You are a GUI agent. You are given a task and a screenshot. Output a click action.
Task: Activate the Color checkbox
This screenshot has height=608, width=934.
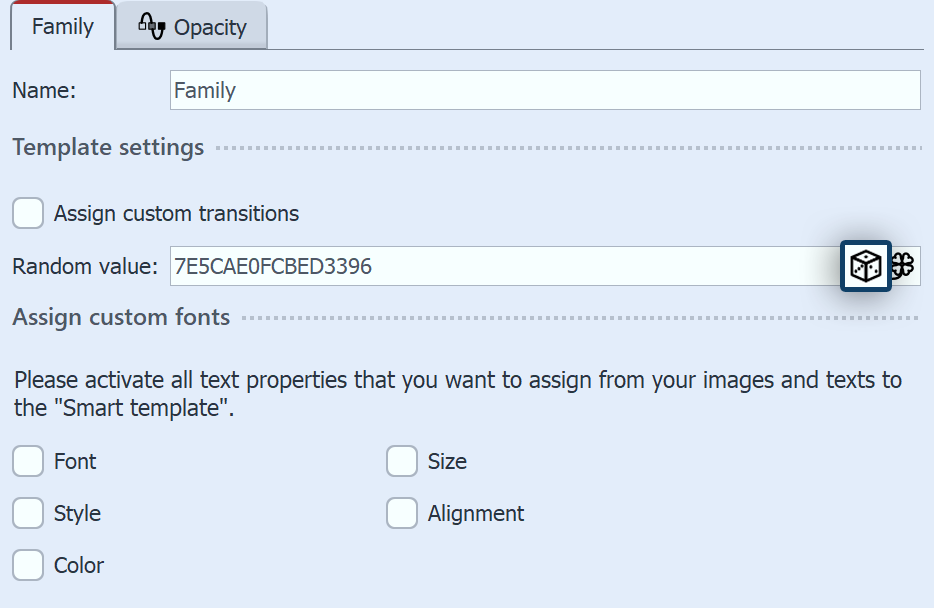[28, 565]
